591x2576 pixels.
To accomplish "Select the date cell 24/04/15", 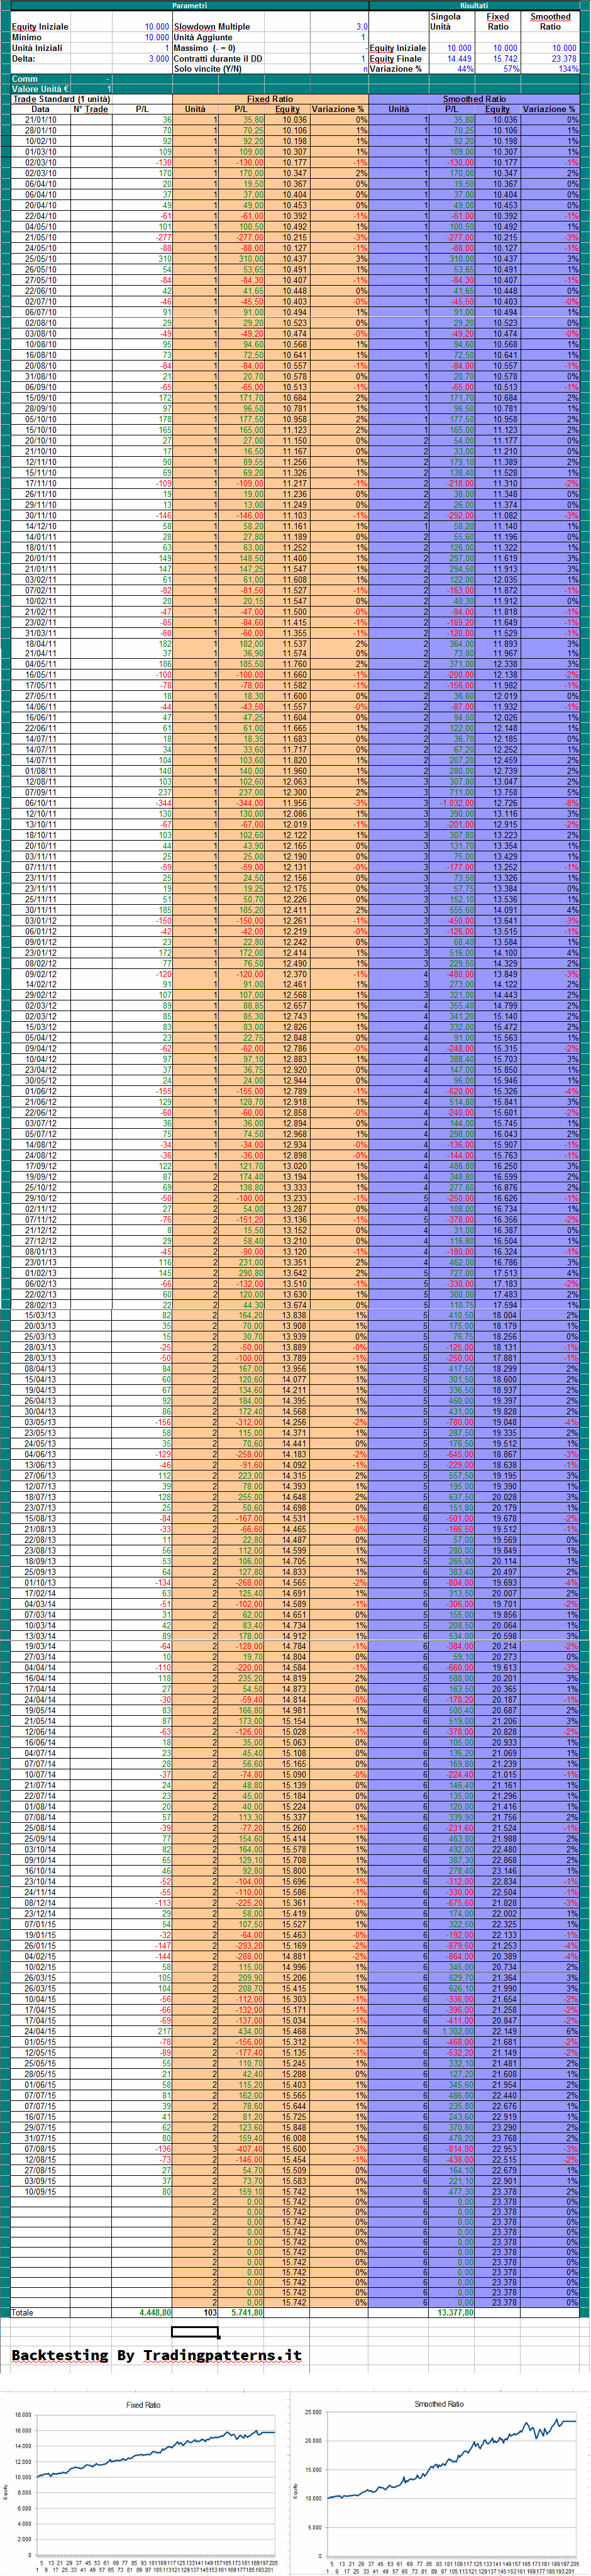I will coord(40,2031).
